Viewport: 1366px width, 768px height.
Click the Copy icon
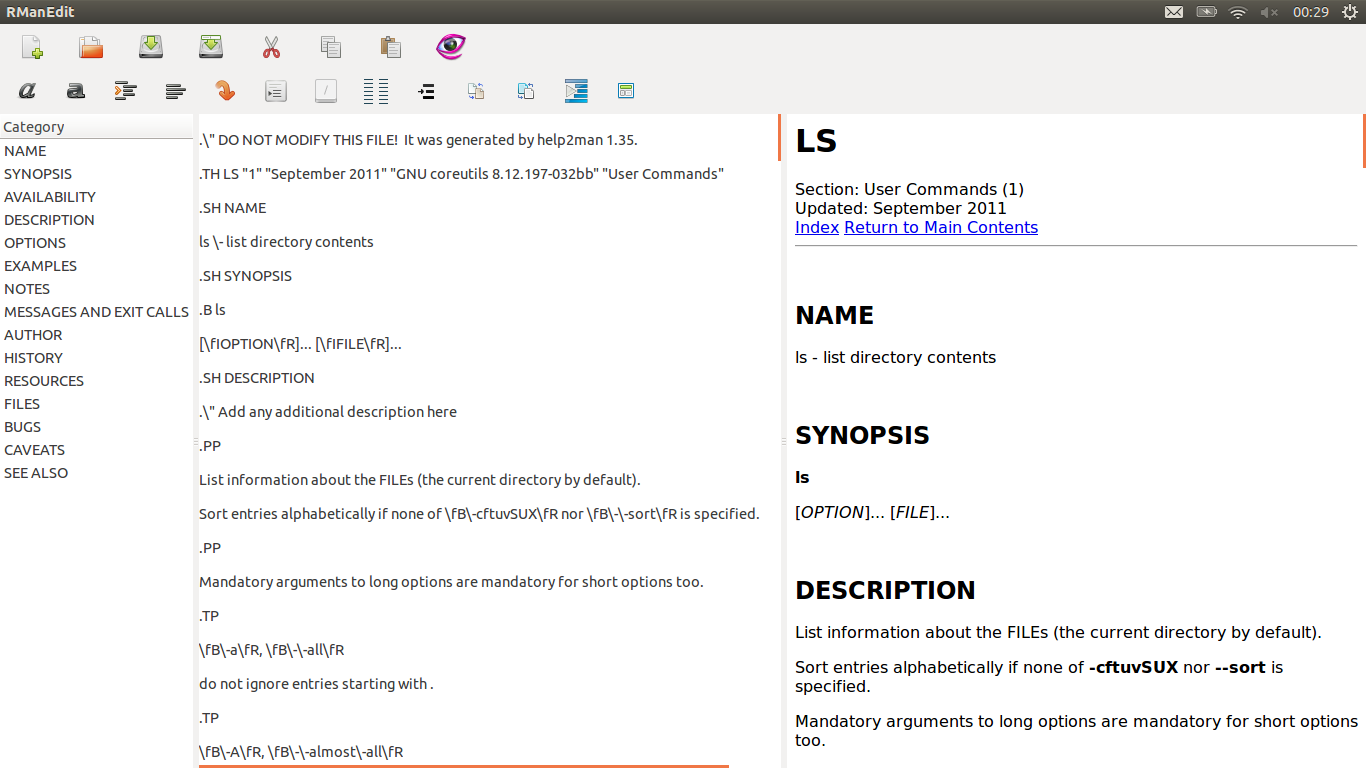[x=331, y=47]
